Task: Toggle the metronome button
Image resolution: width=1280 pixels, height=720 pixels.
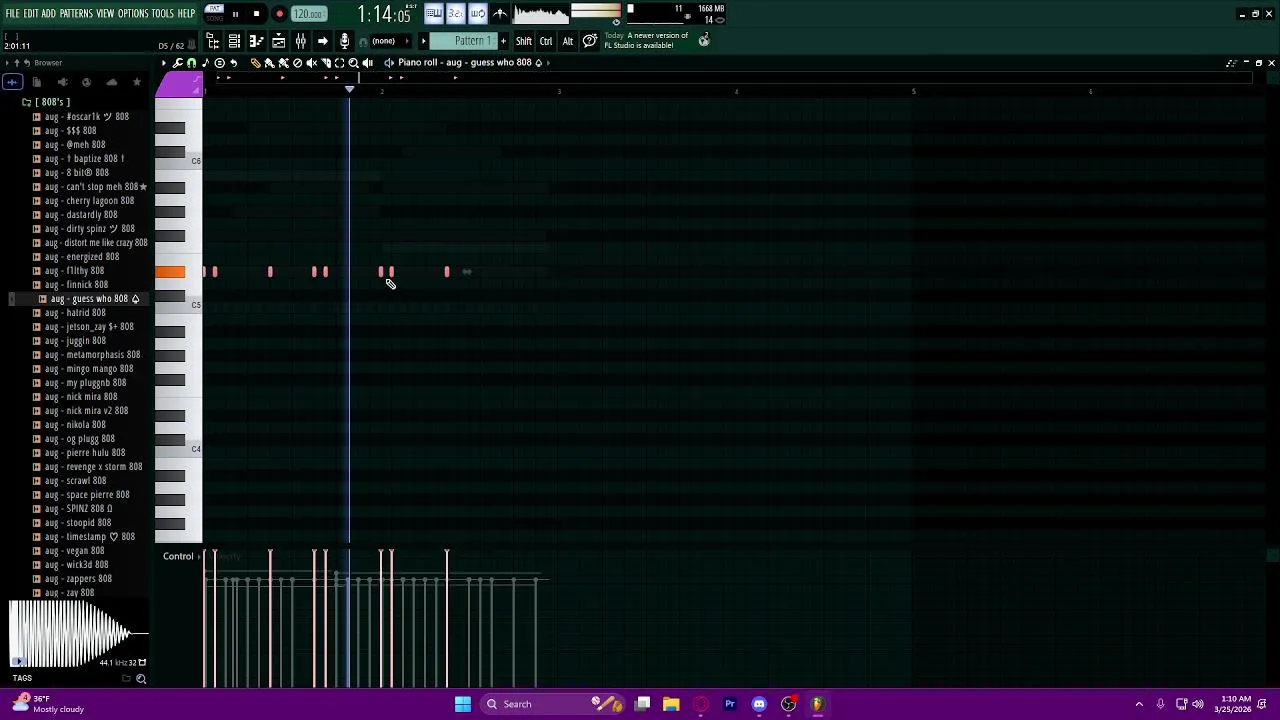Action: (499, 14)
